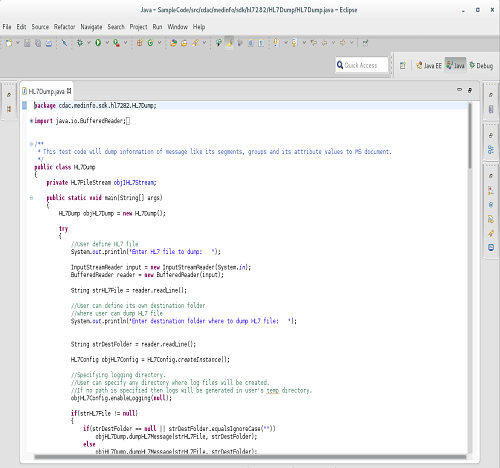The image size is (500, 468).
Task: Toggle Block Selection mode button
Action: [251, 43]
